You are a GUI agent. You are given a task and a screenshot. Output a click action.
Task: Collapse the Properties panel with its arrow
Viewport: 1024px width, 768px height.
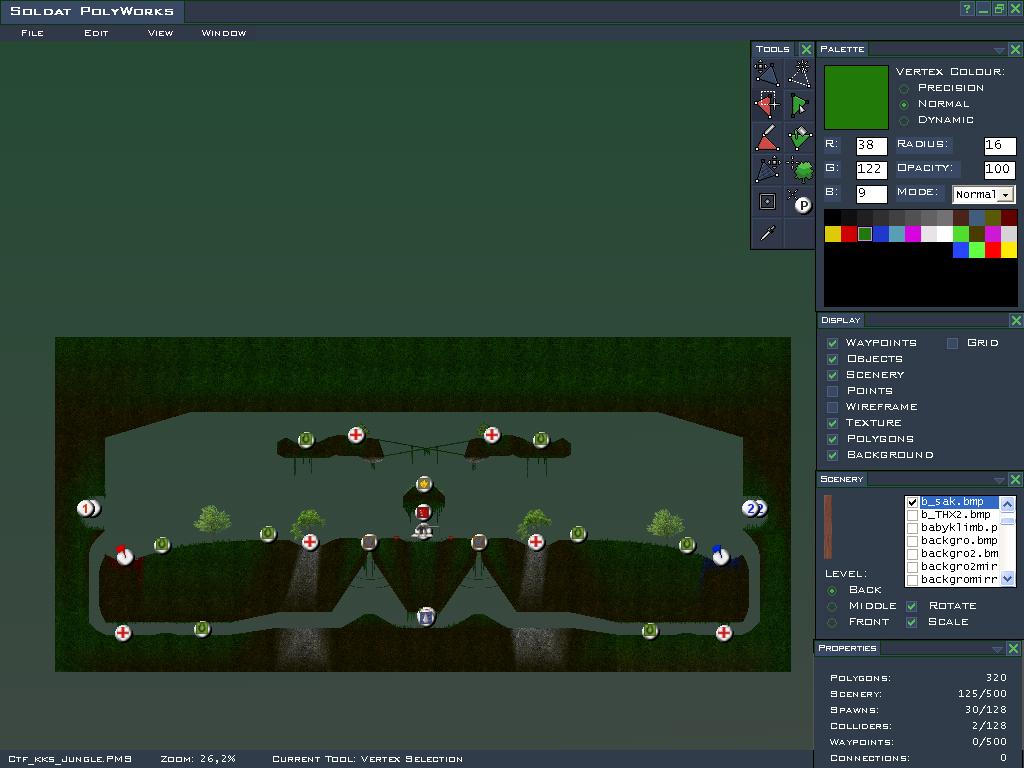pyautogui.click(x=997, y=649)
